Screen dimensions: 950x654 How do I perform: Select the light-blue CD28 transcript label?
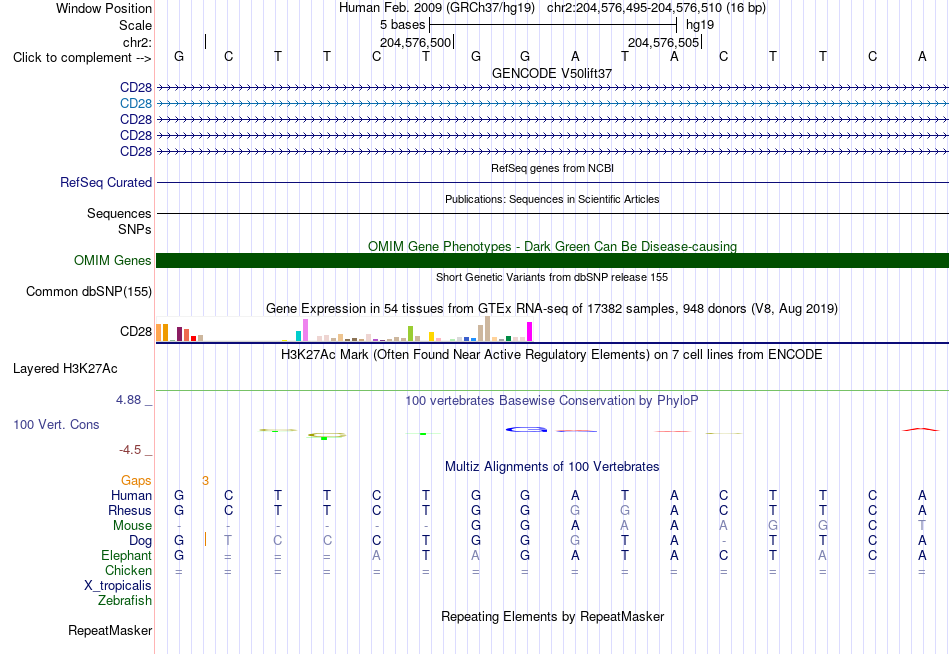(136, 104)
